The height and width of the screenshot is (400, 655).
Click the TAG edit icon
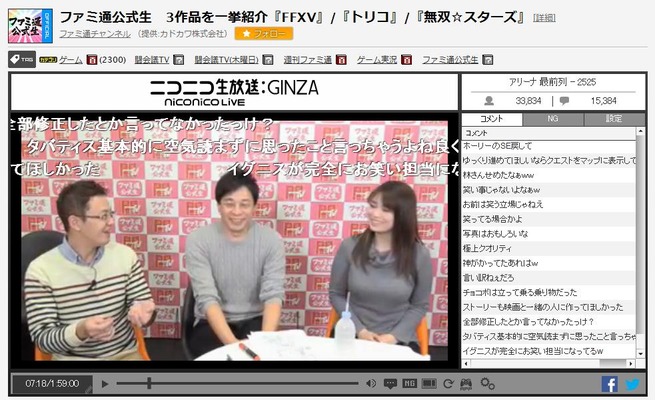(22, 60)
